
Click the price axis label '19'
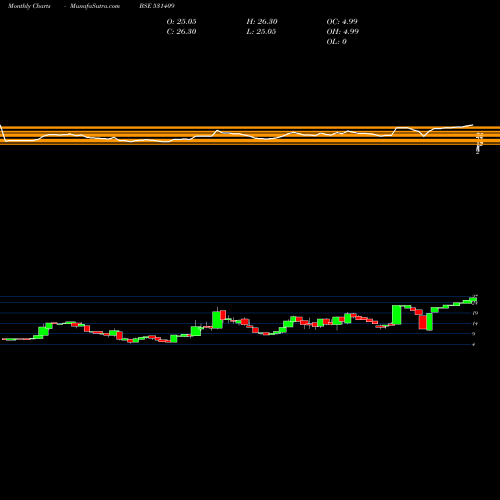(475, 313)
